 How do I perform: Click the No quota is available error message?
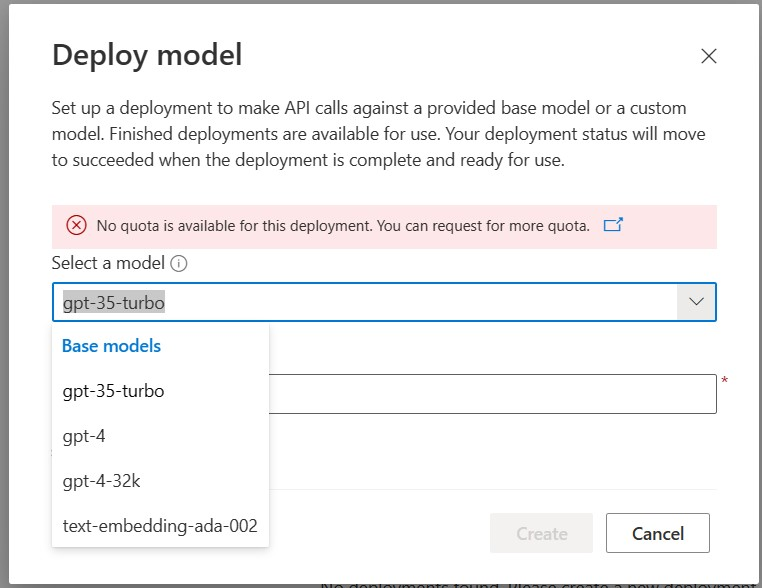click(x=343, y=226)
